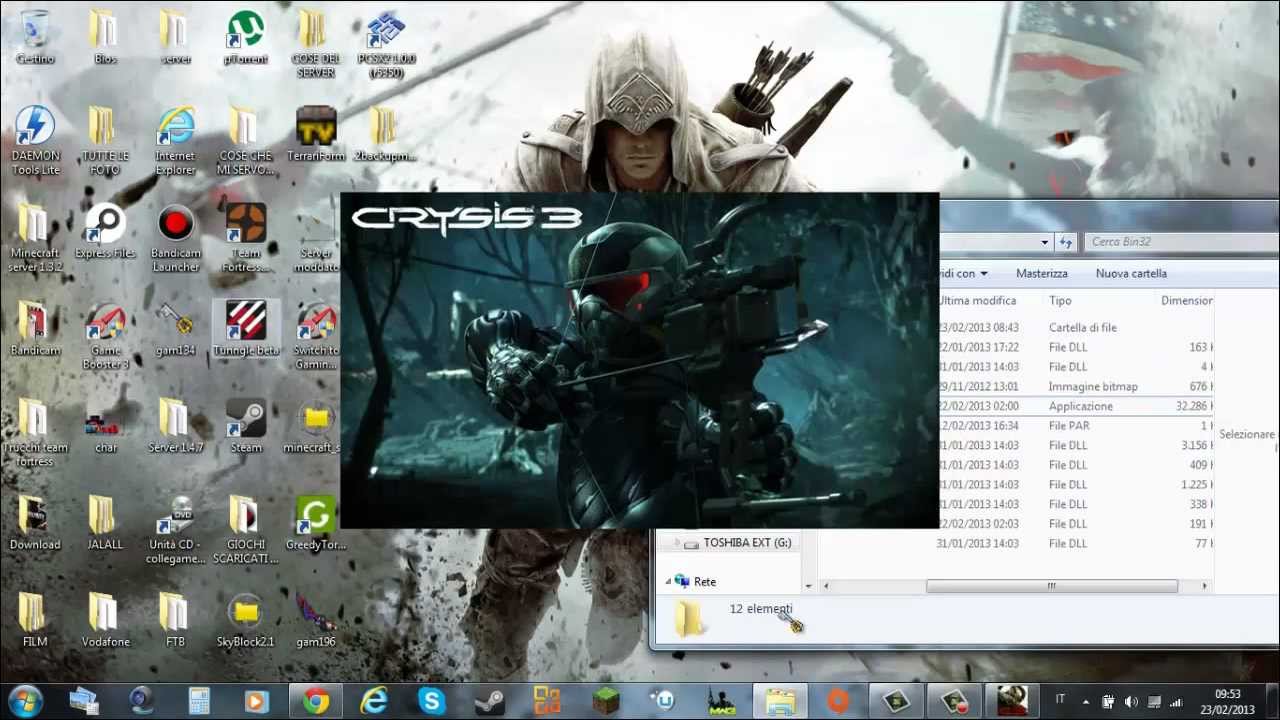Open the sharing dropdown arrow in Explorer toolbar
This screenshot has width=1280, height=720.
(x=983, y=273)
